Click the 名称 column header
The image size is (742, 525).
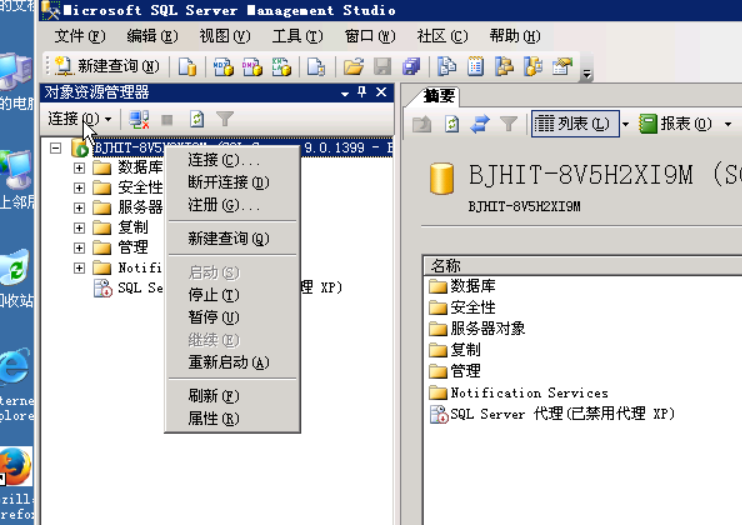pos(583,266)
